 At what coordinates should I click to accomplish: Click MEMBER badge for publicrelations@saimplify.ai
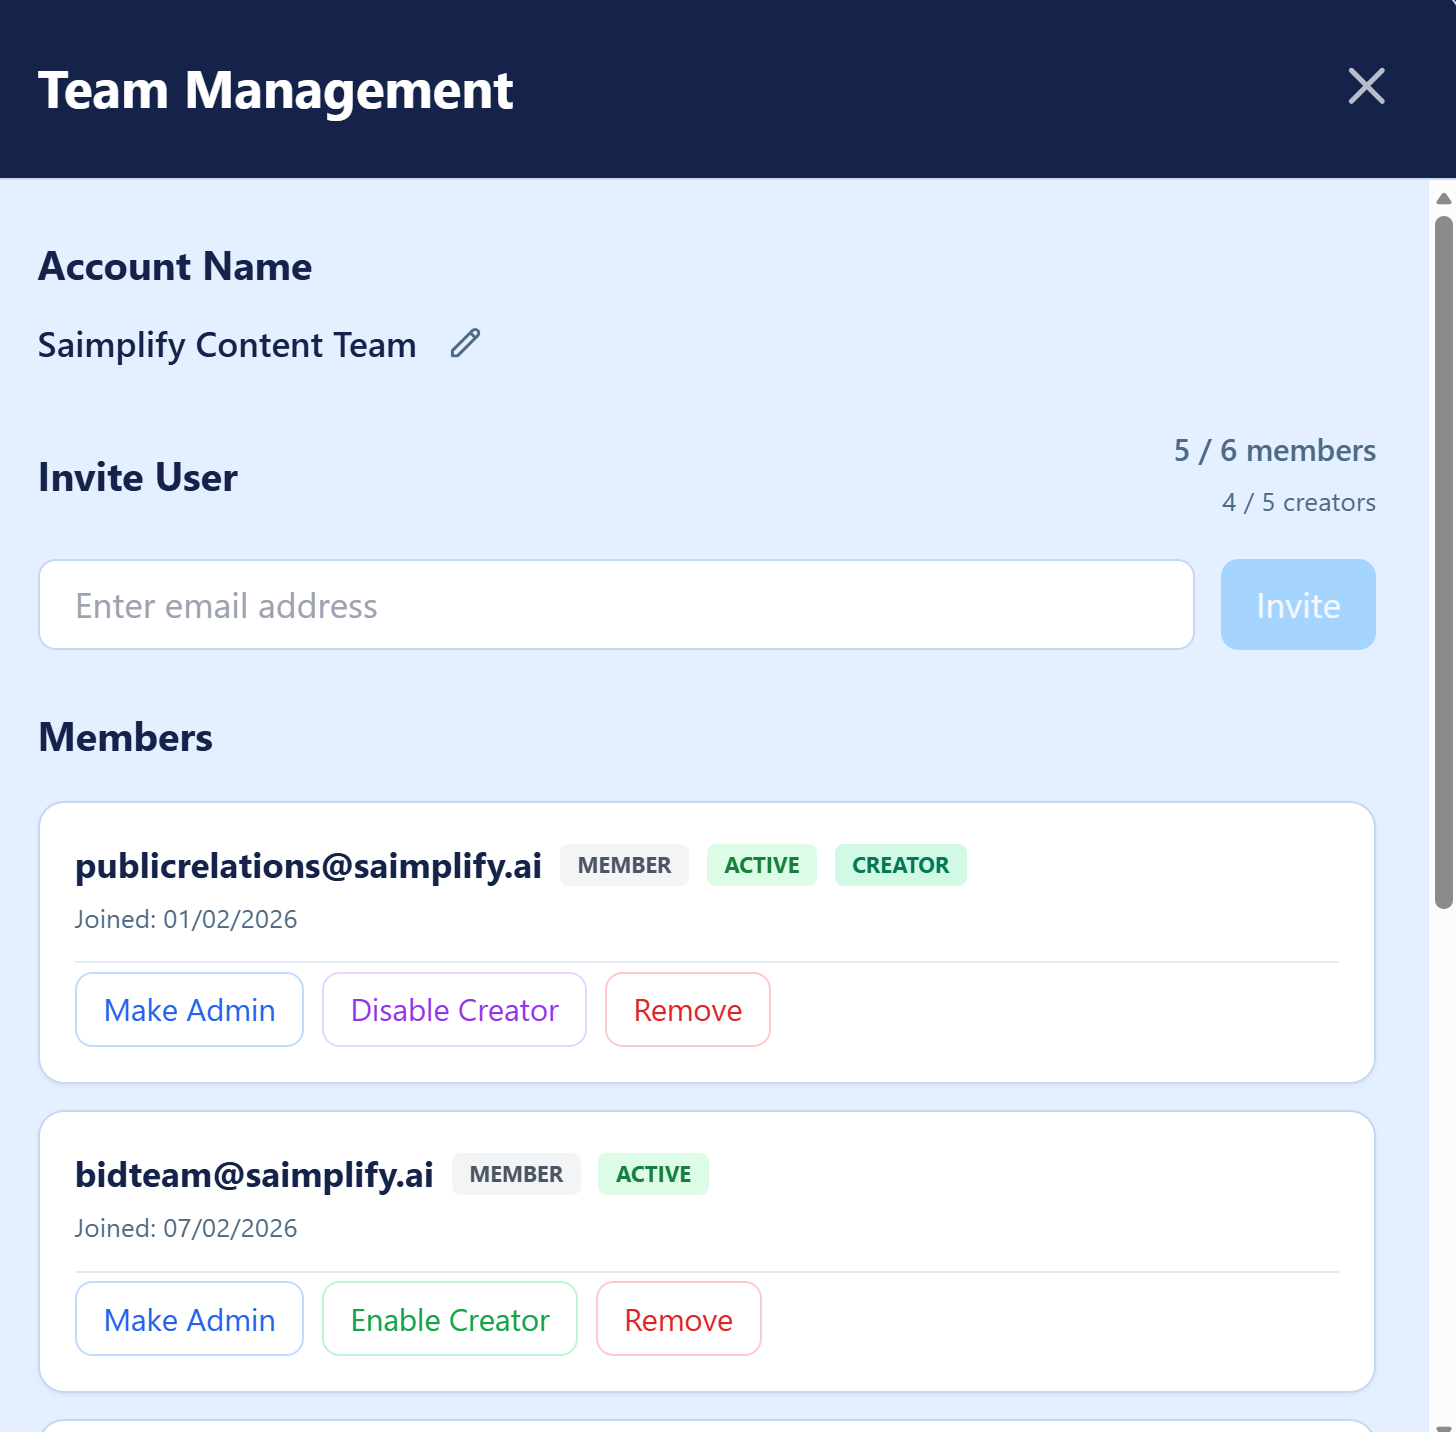(x=624, y=865)
